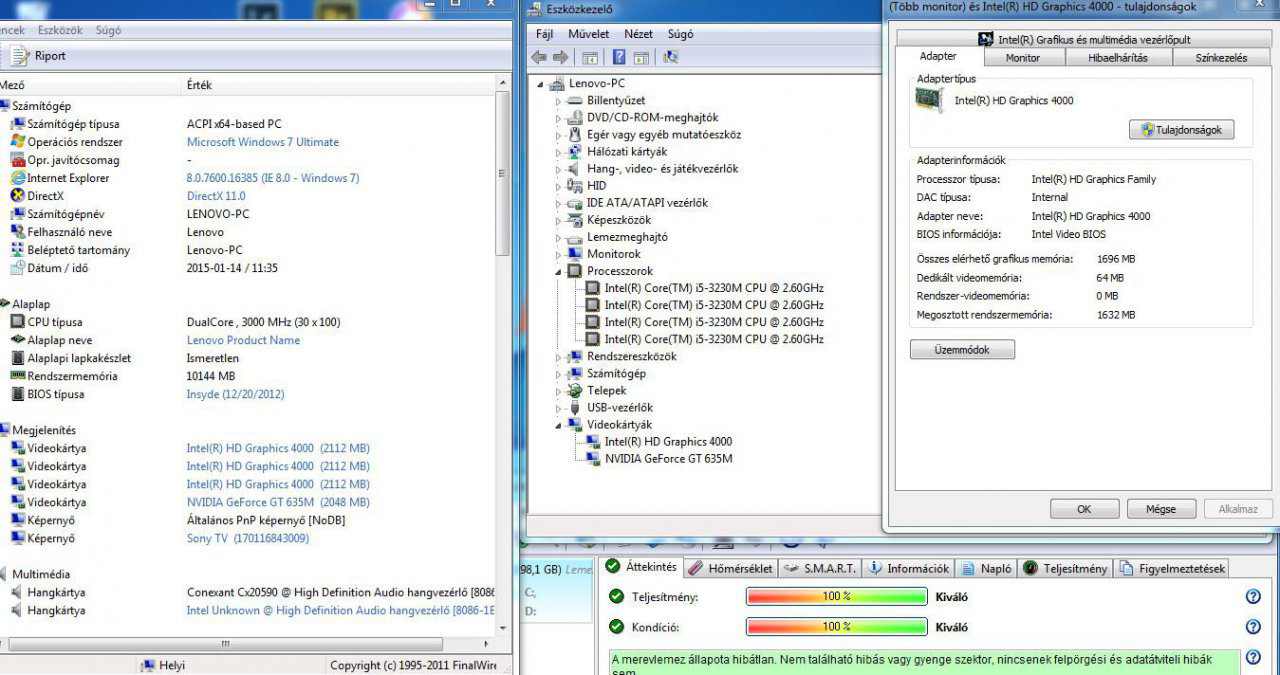Click the help icon beside Teljesítmény bar
This screenshot has height=675, width=1280.
pos(1253,597)
